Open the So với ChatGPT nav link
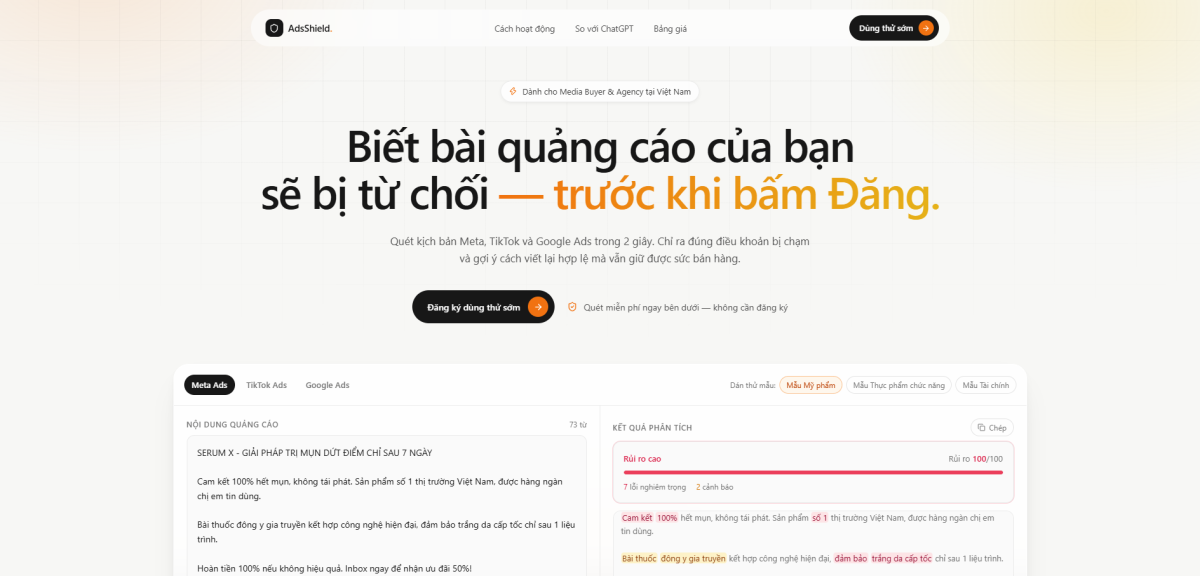1200x576 pixels. (x=604, y=29)
